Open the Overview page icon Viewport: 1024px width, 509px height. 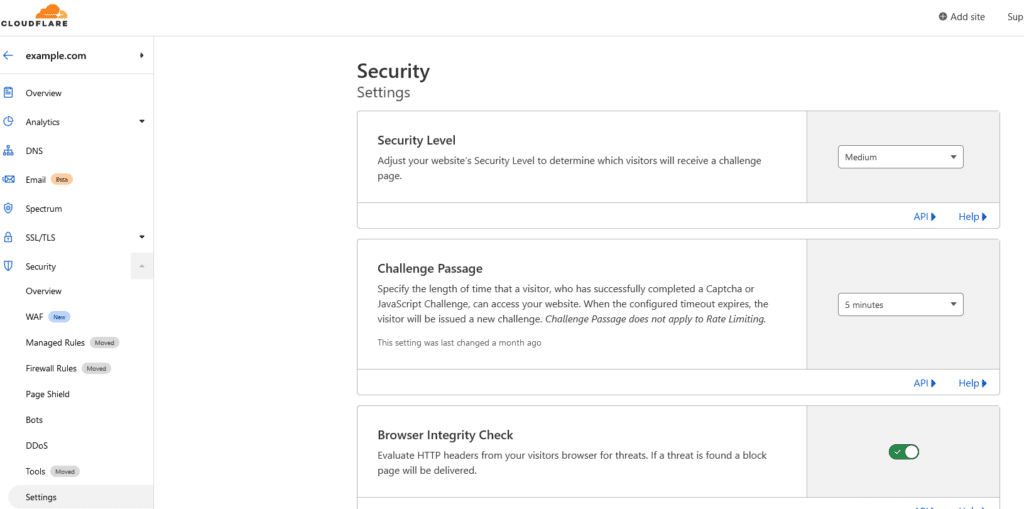point(8,93)
